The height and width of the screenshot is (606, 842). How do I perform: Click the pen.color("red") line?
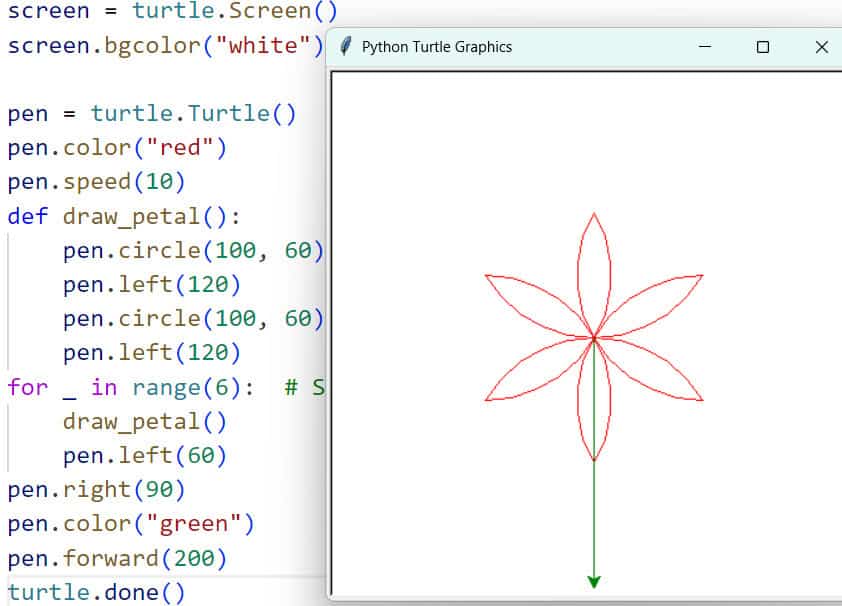pyautogui.click(x=117, y=148)
